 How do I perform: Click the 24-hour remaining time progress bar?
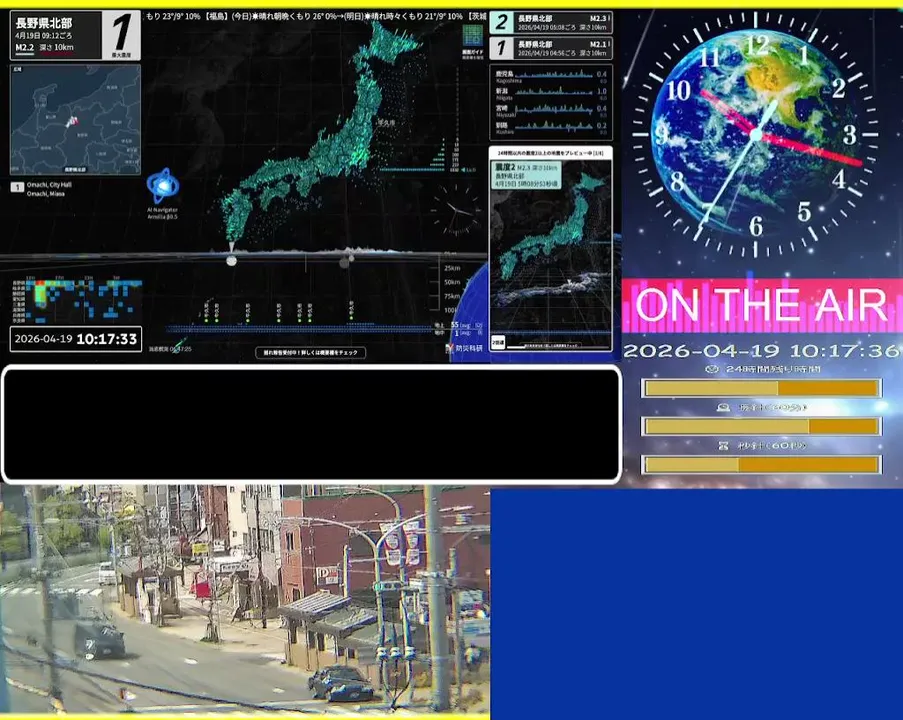[761, 388]
